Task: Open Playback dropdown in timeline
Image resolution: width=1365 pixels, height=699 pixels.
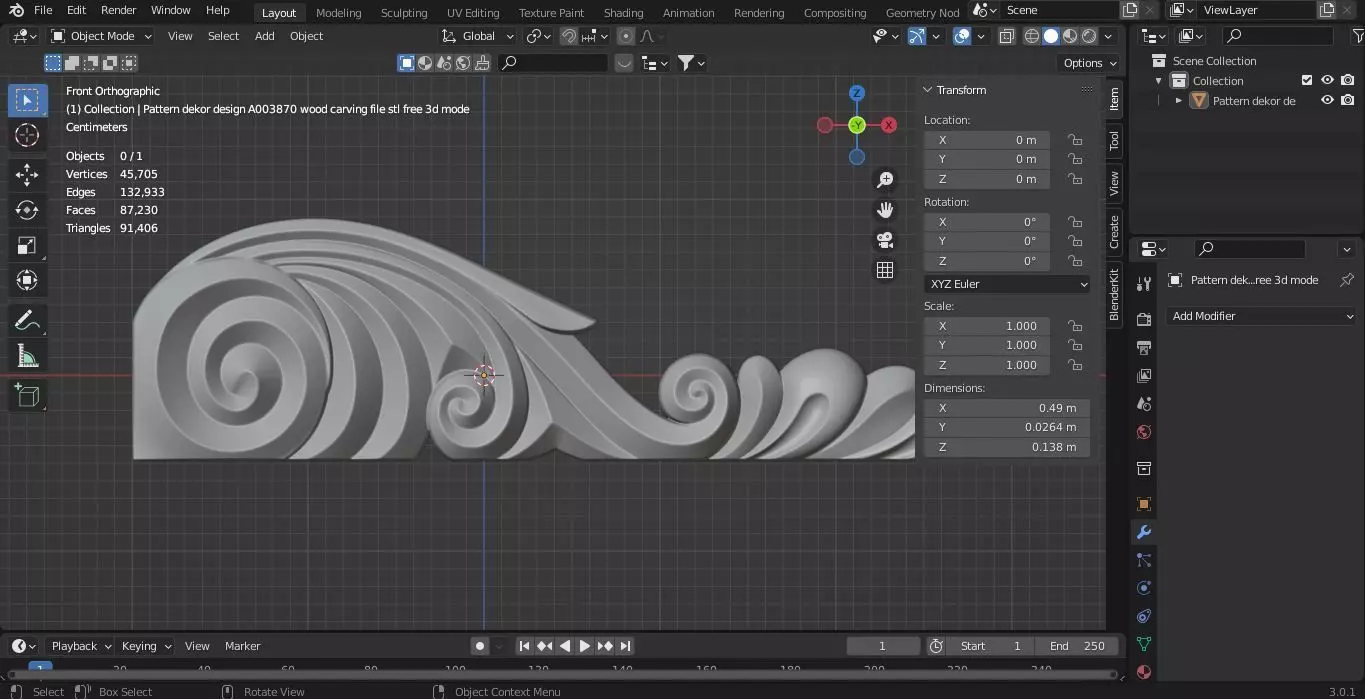Action: [x=80, y=646]
